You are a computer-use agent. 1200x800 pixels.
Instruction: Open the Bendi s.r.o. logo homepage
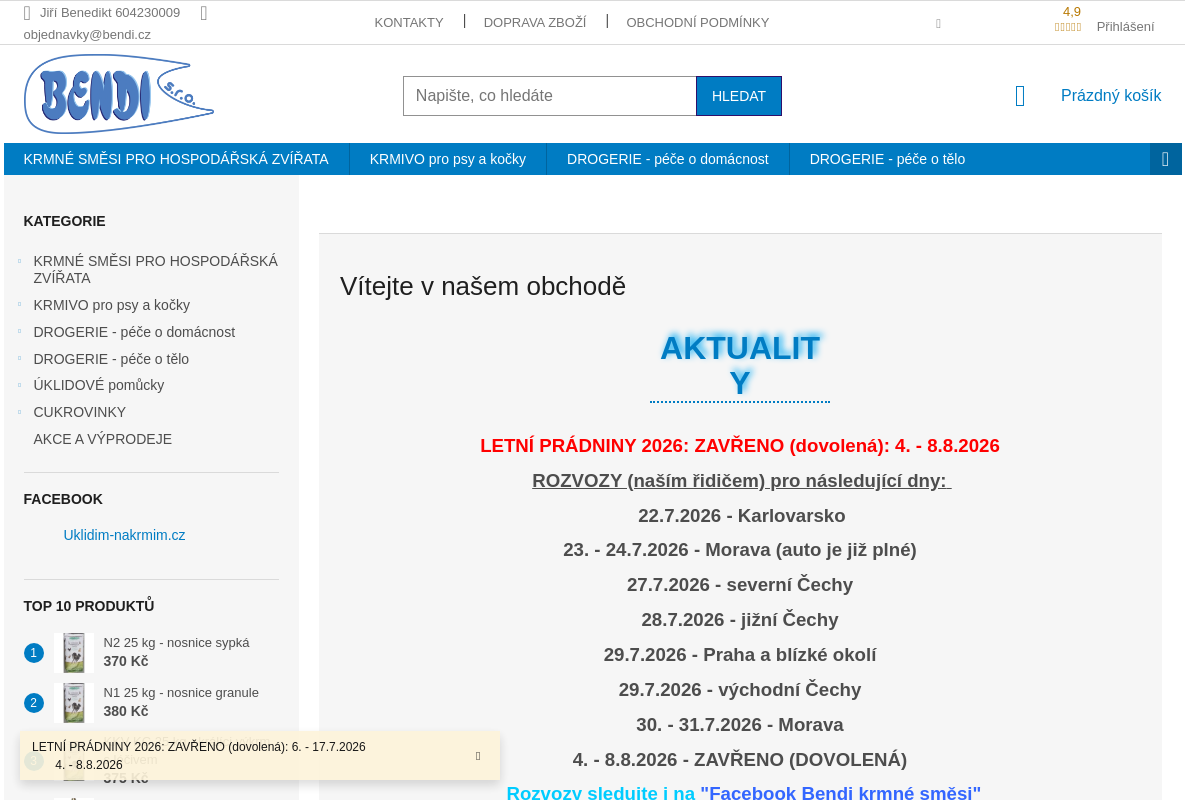[x=118, y=94]
